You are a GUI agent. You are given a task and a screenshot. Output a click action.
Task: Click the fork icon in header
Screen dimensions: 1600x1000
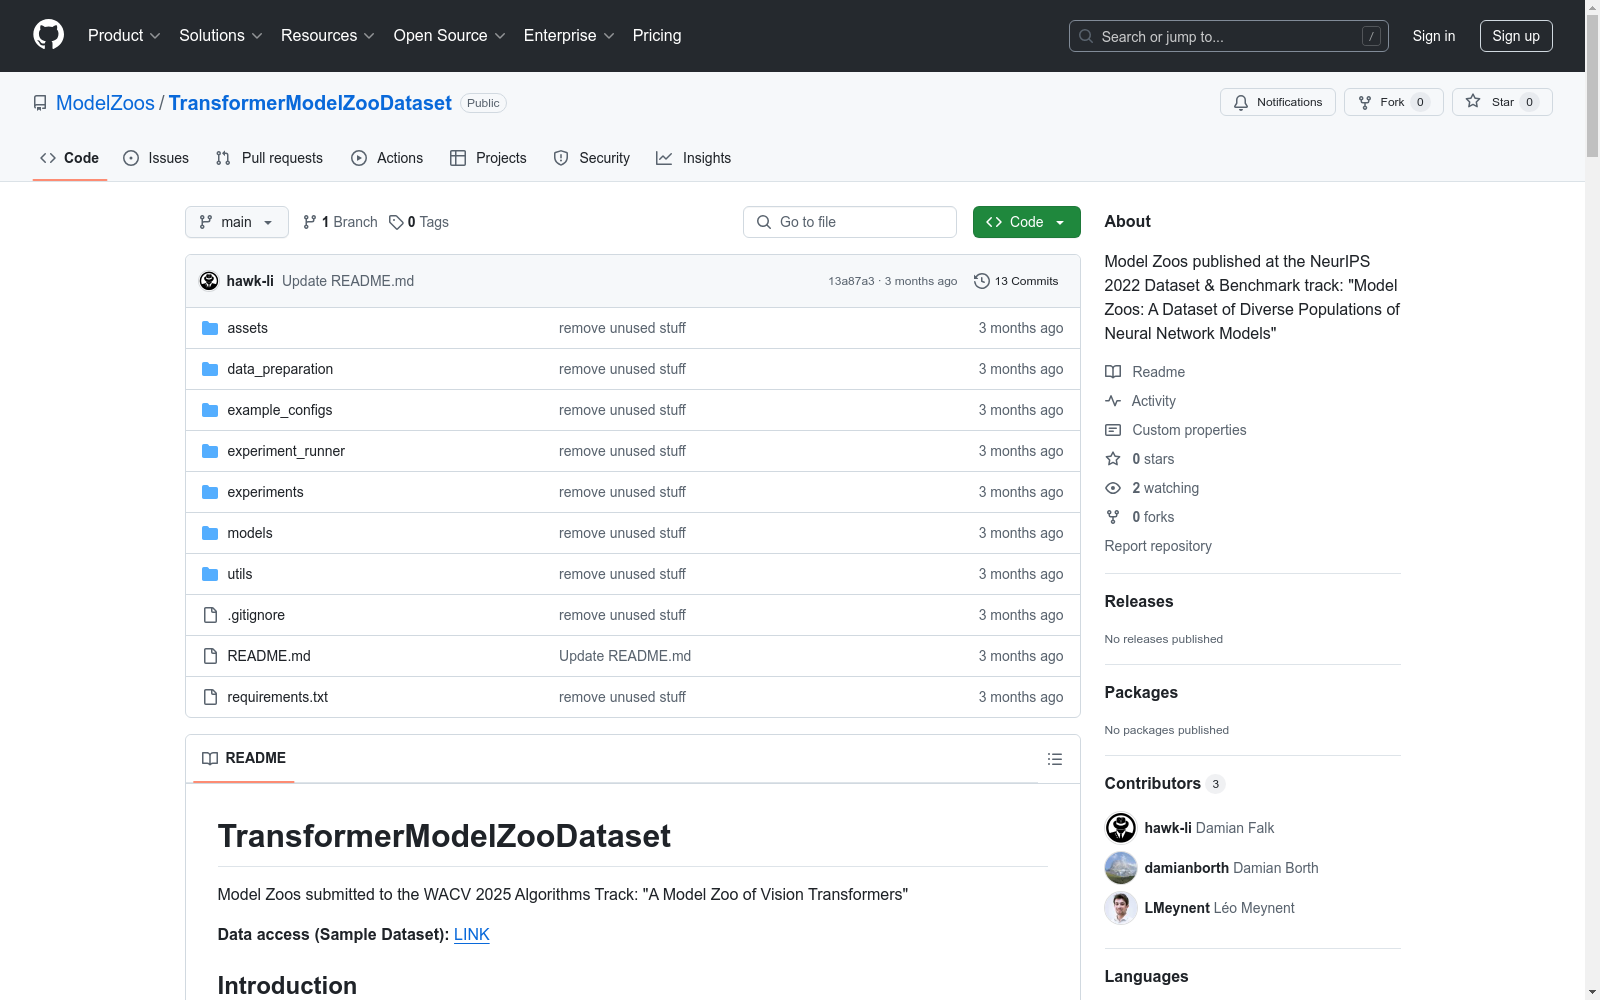[x=1365, y=102]
